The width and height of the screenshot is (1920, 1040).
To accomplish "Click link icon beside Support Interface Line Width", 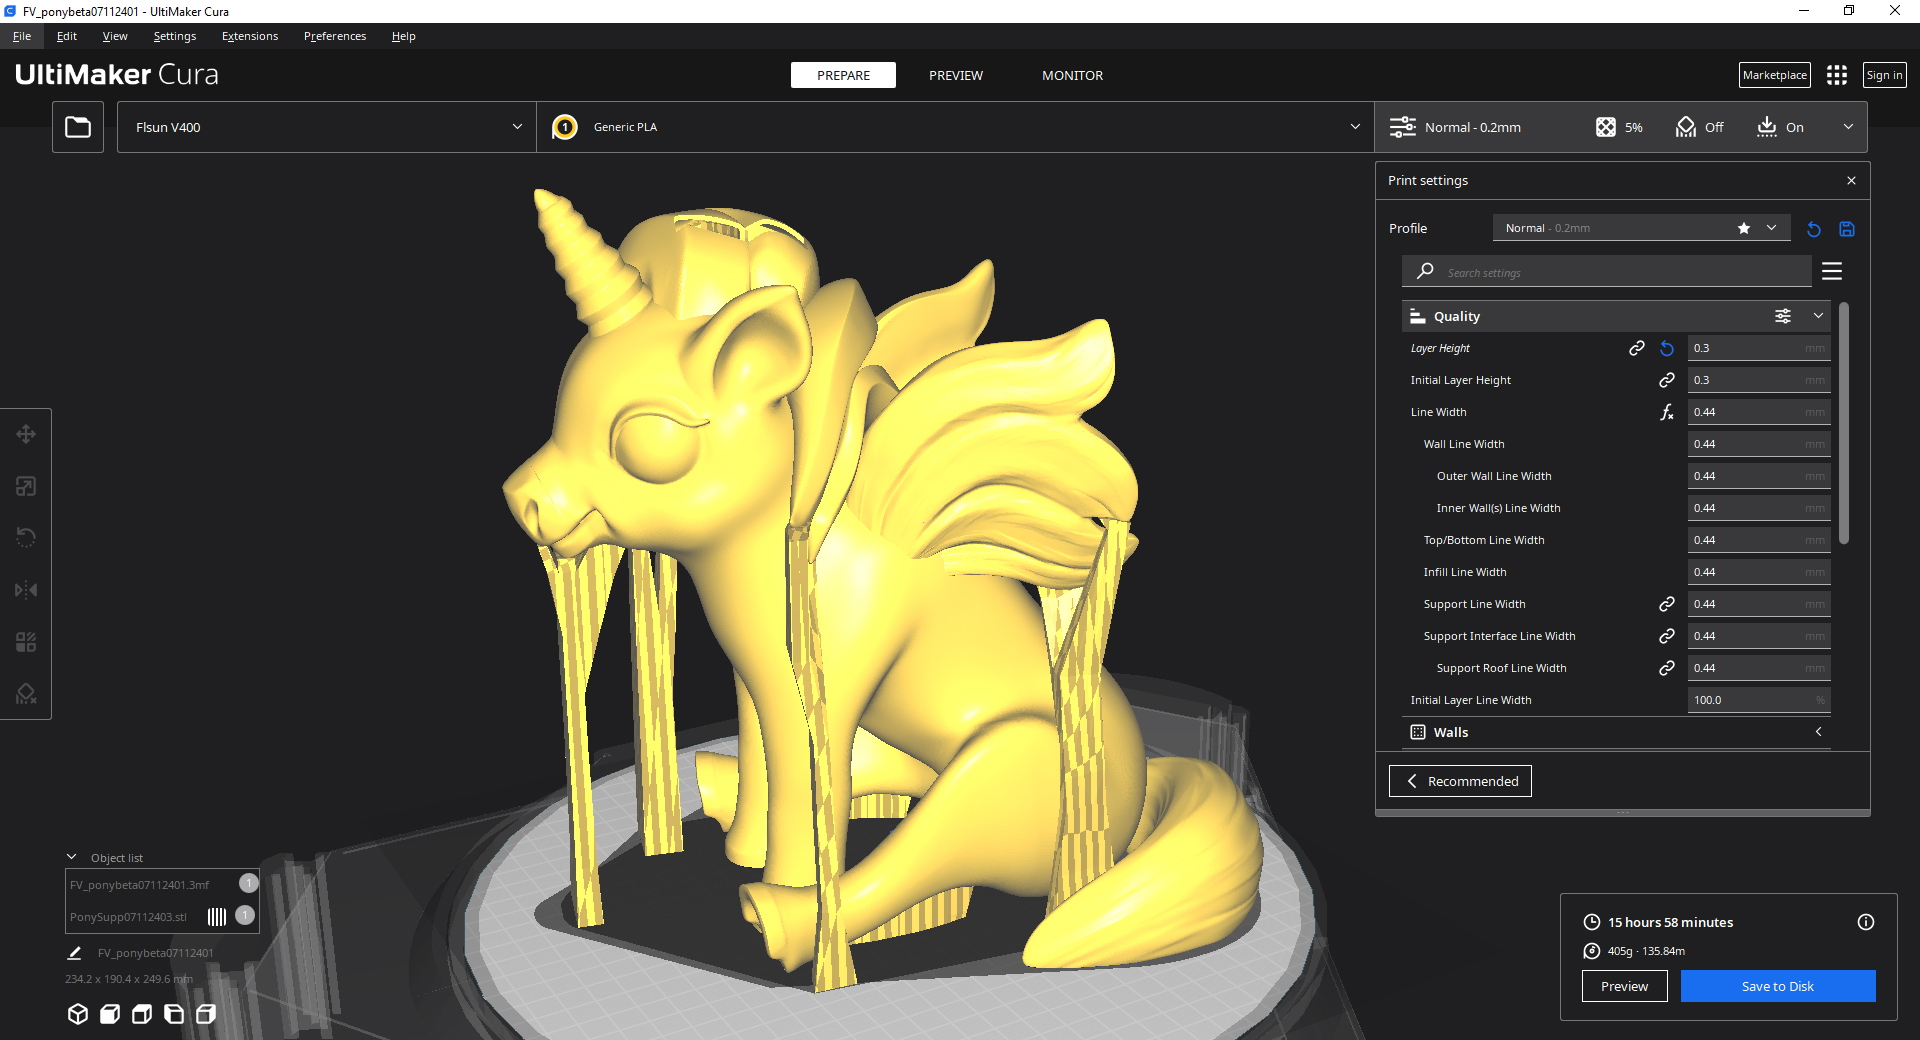I will 1667,636.
